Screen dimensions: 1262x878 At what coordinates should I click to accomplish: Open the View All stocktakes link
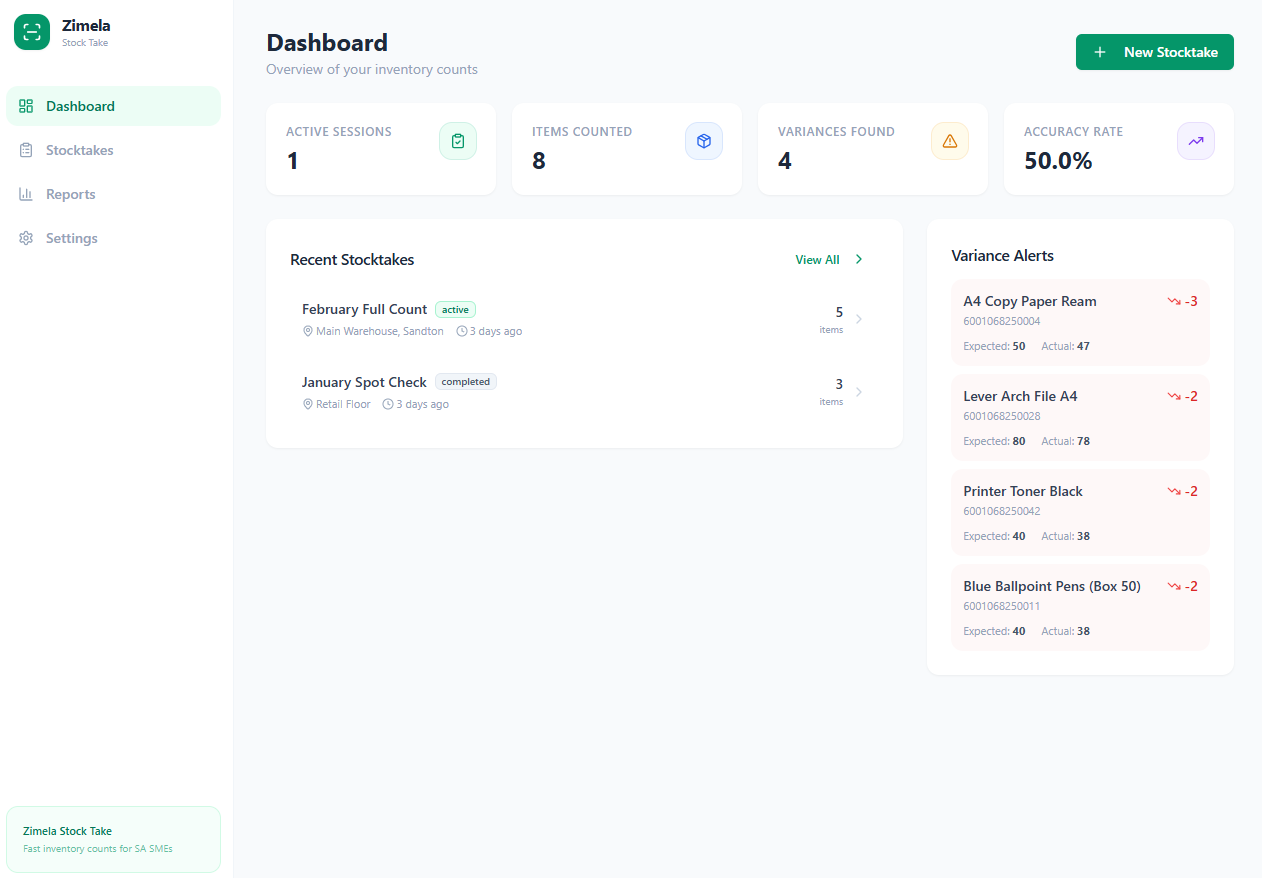817,260
